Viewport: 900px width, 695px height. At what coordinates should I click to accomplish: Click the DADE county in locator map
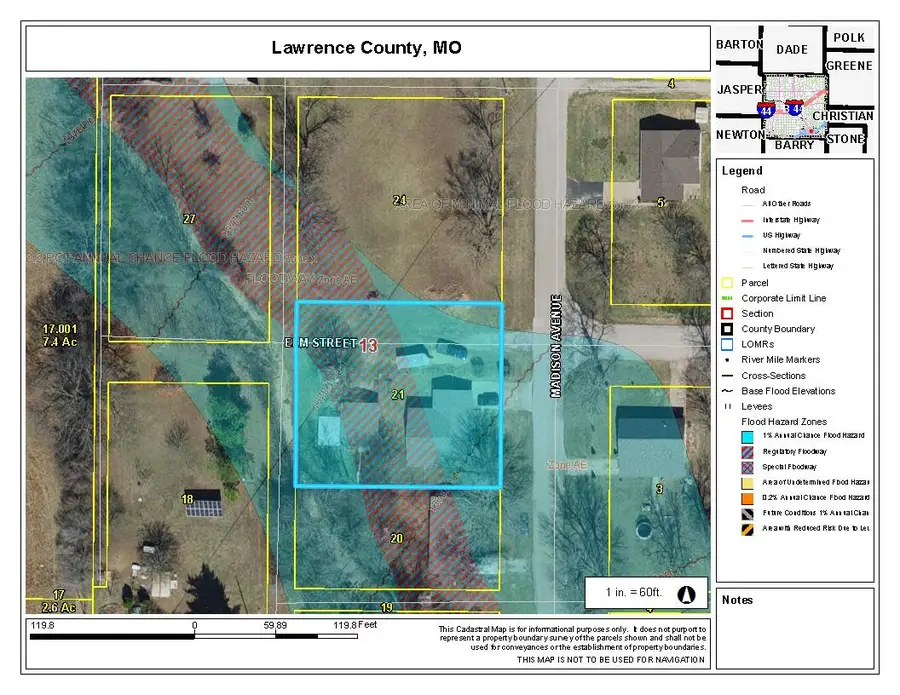[791, 49]
